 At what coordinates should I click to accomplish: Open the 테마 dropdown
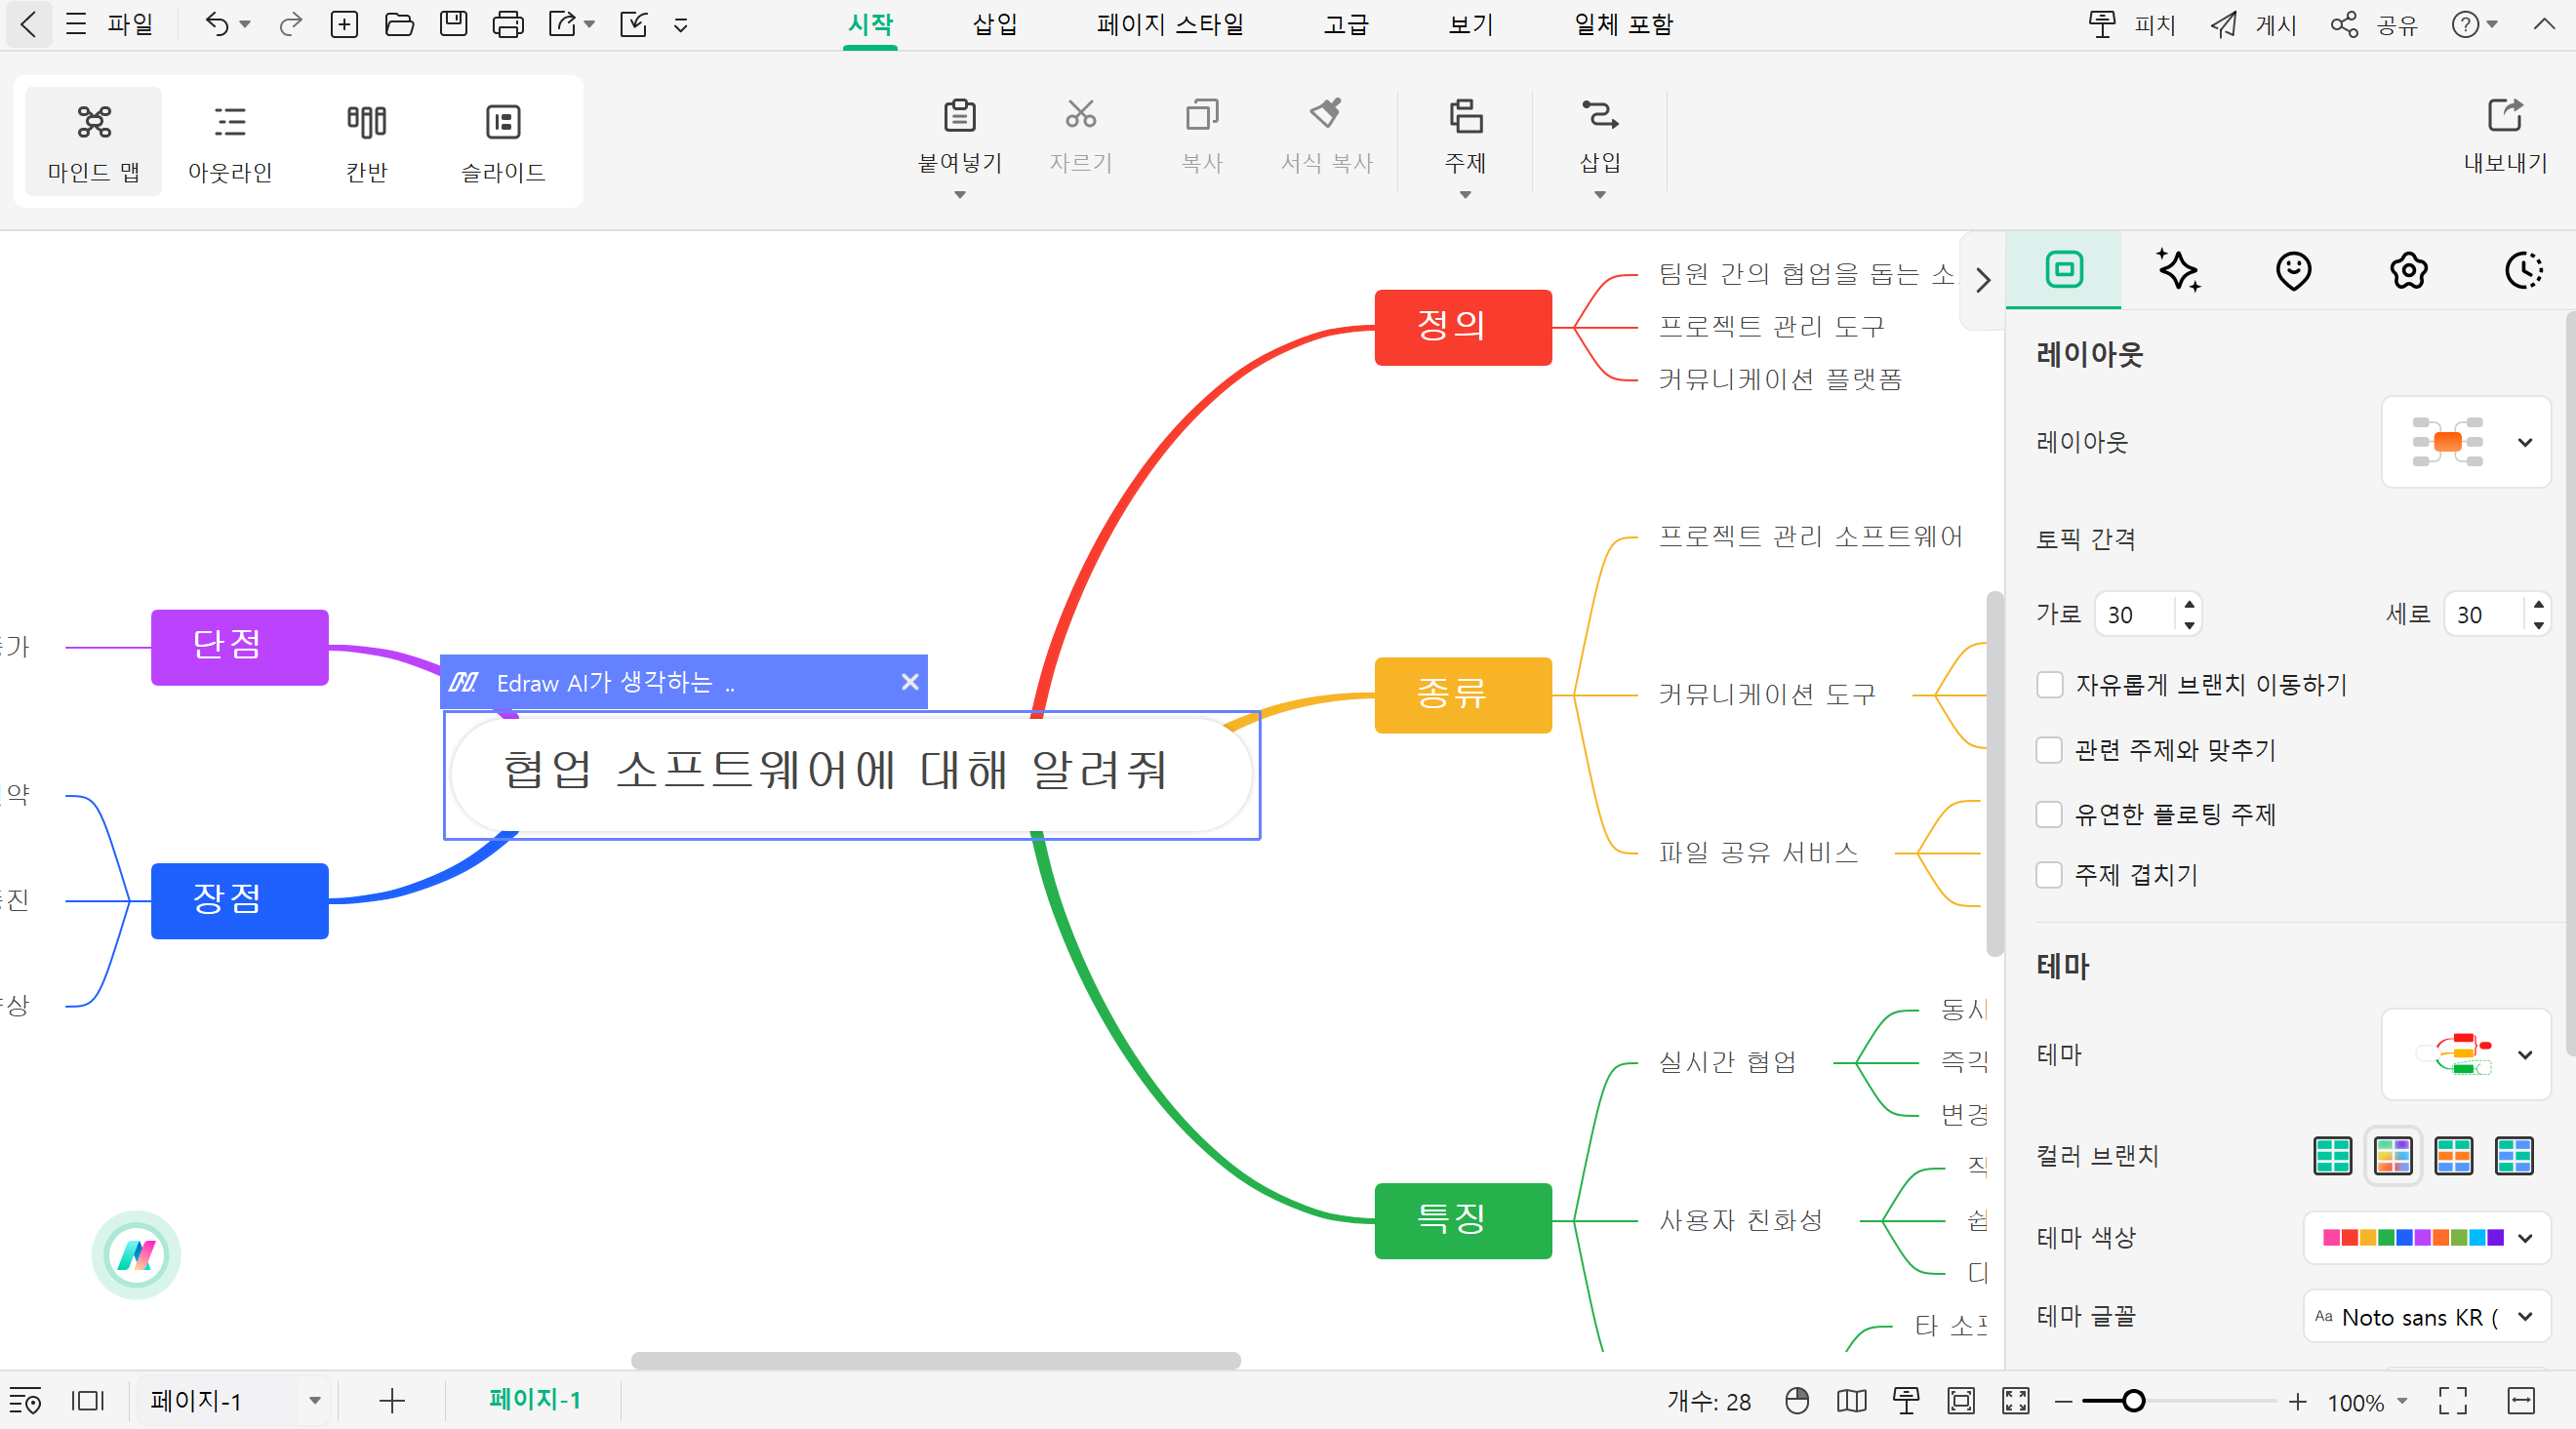[x=2466, y=1054]
